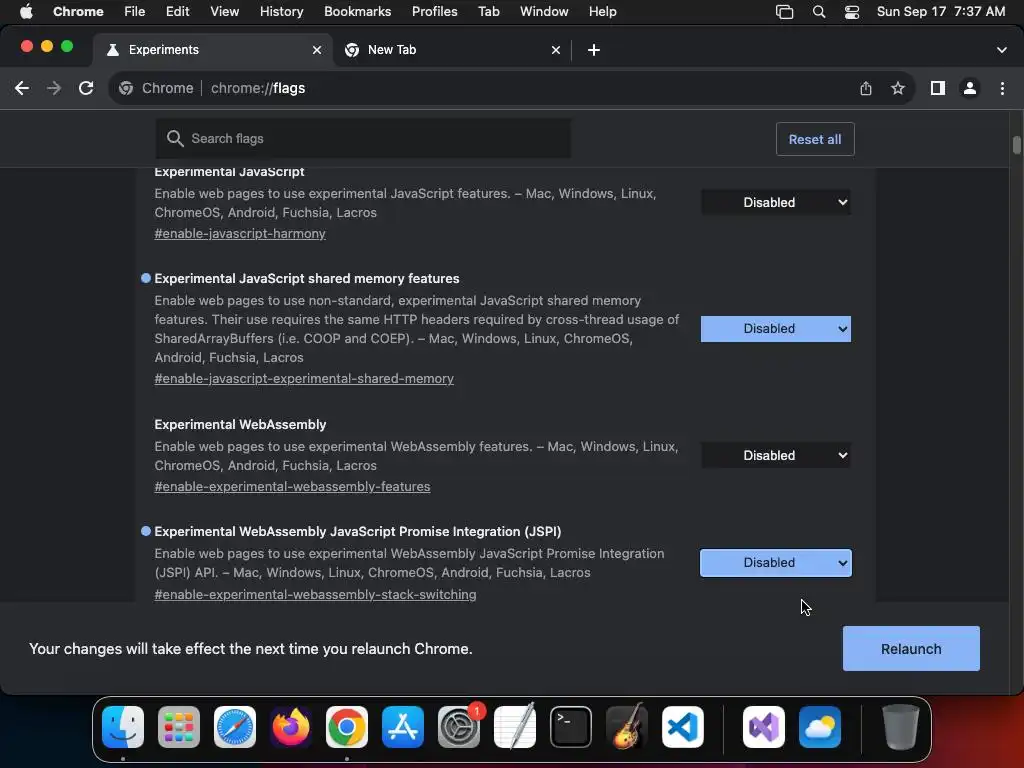Open Experimental JavaScript state dropdown
Image resolution: width=1024 pixels, height=768 pixels.
point(776,202)
